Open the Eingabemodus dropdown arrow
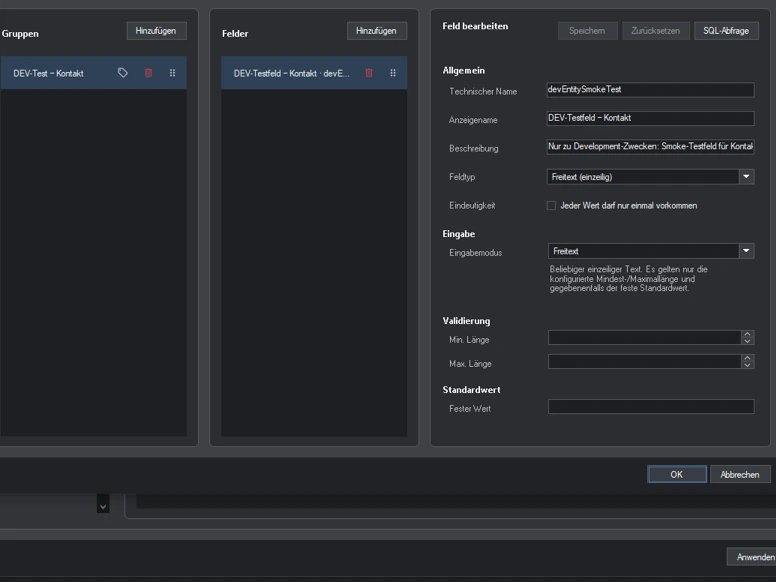 (x=746, y=251)
